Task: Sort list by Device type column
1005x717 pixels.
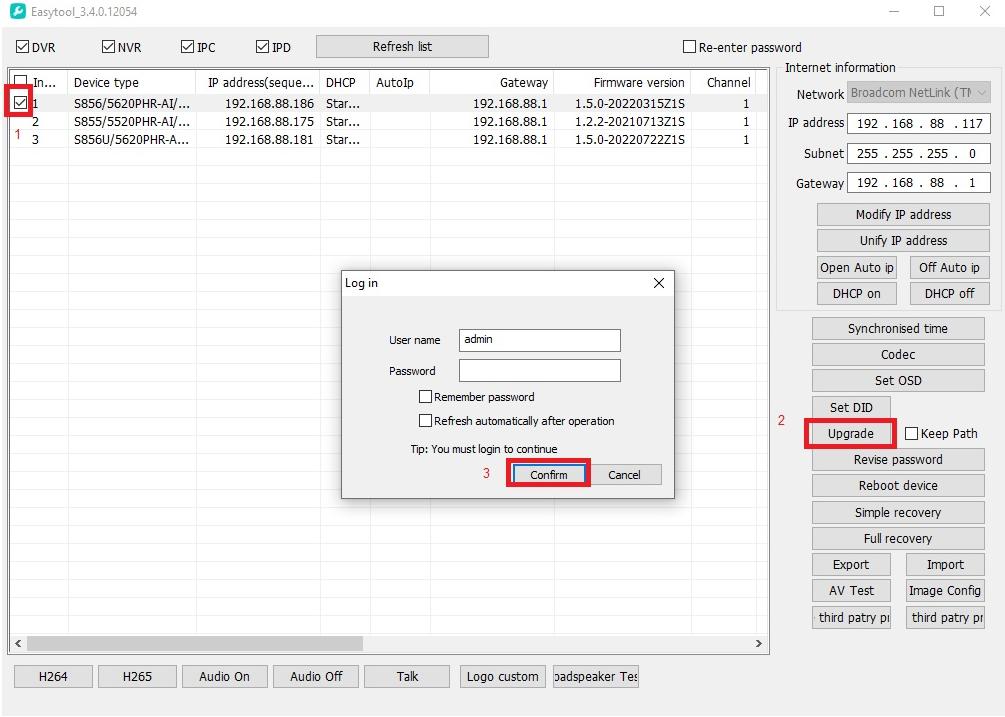Action: point(130,83)
